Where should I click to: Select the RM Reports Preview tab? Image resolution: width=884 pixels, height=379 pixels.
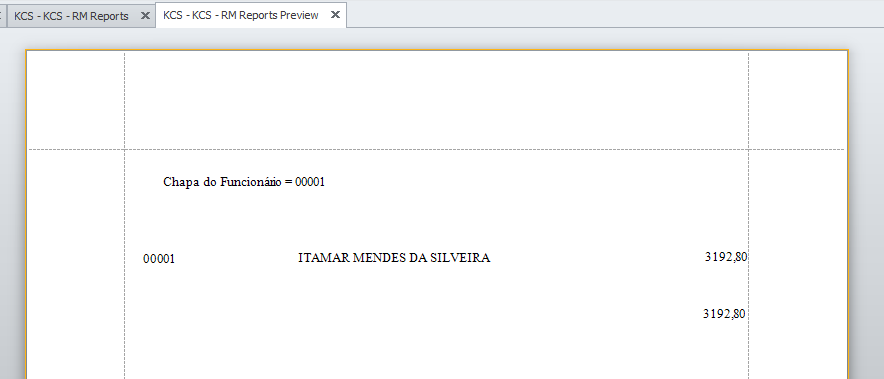coord(241,15)
